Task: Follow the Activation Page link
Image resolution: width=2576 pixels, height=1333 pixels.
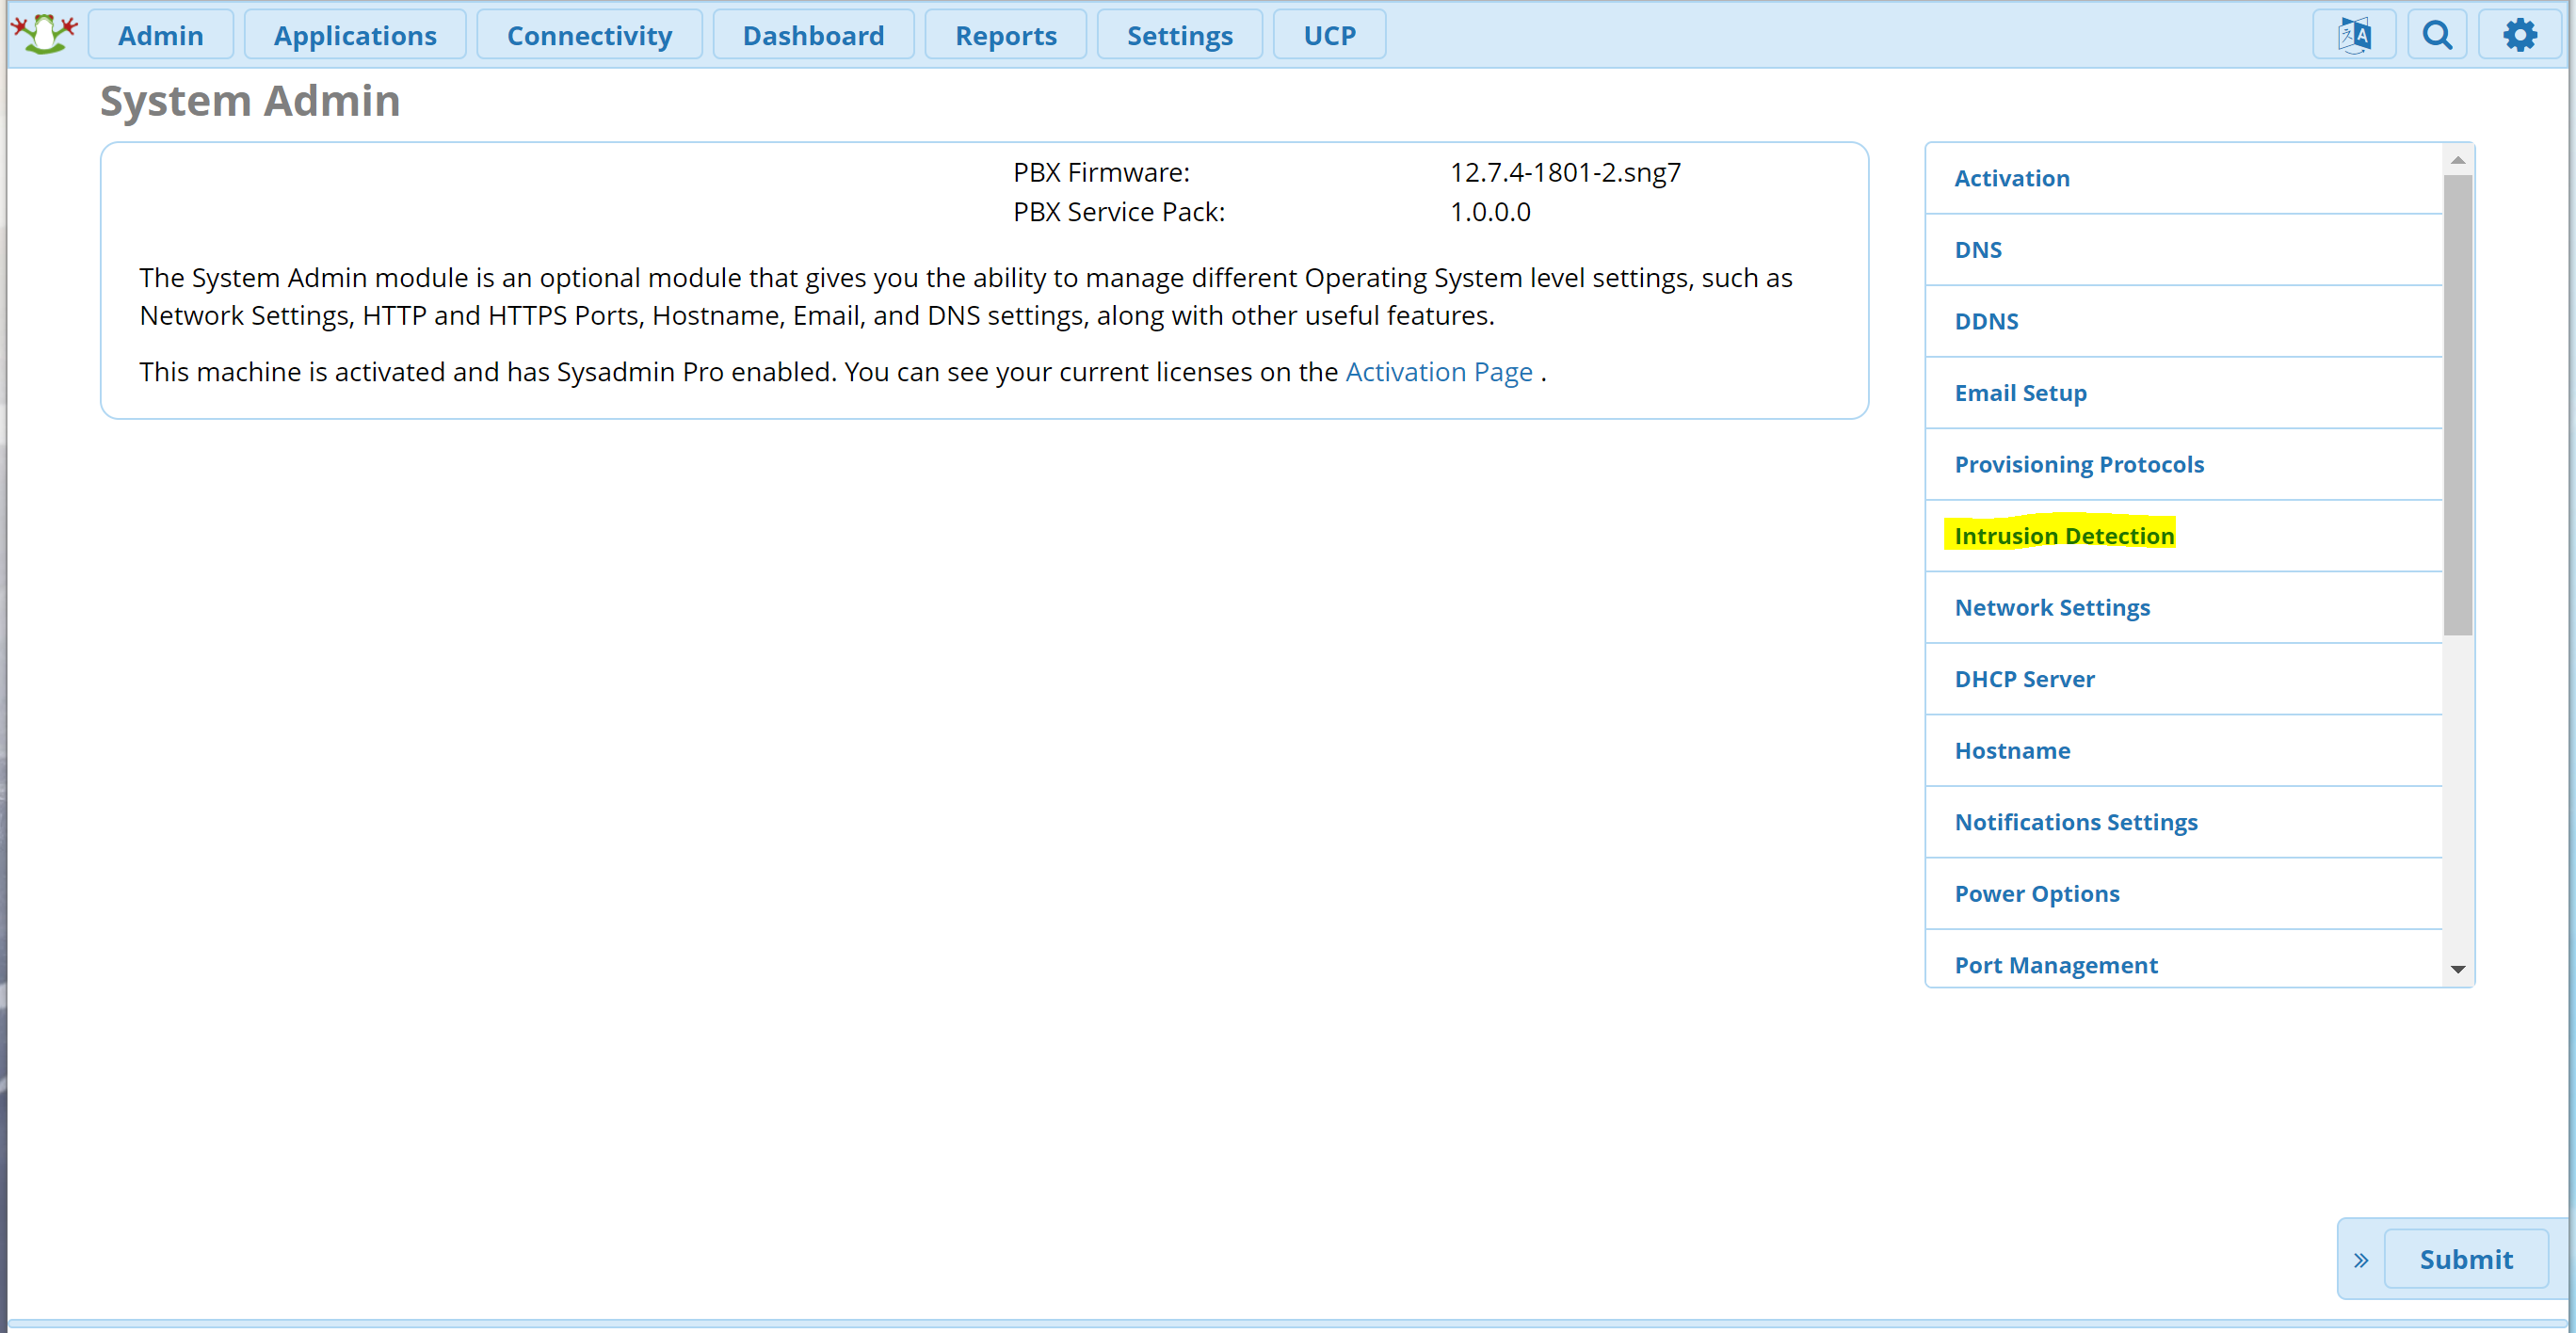Action: [1438, 372]
